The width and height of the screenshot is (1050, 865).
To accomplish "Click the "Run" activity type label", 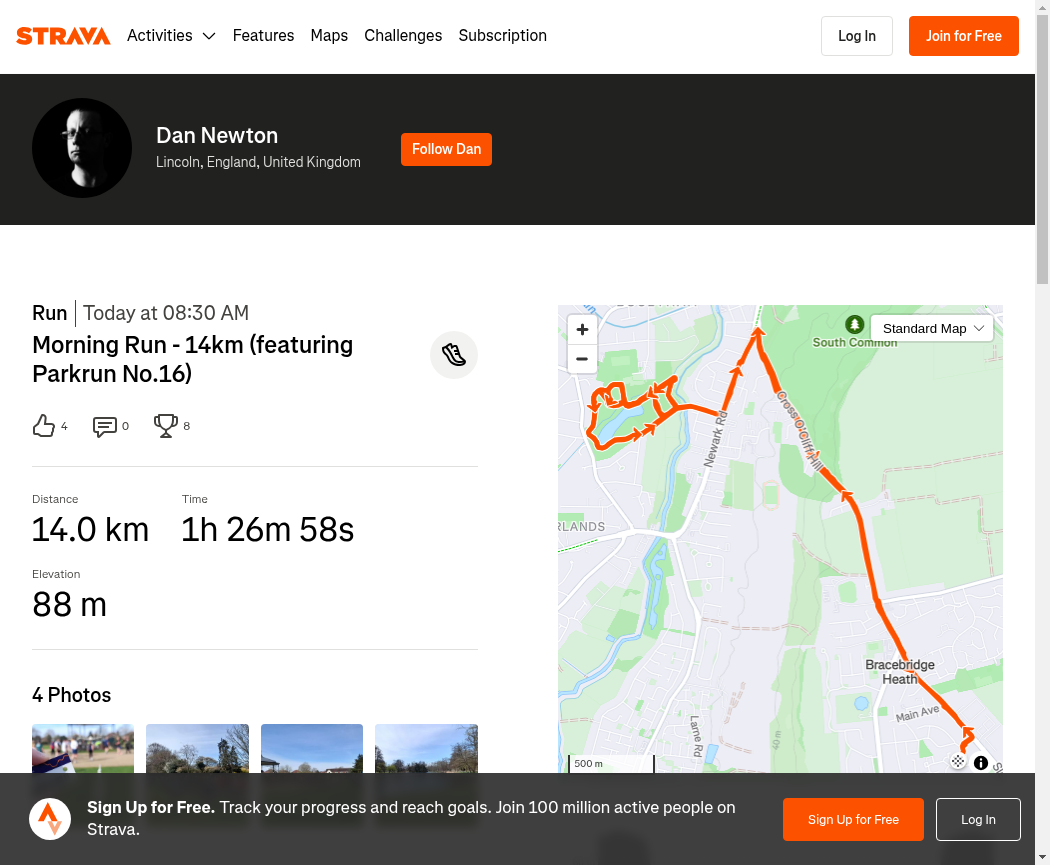I will 50,313.
